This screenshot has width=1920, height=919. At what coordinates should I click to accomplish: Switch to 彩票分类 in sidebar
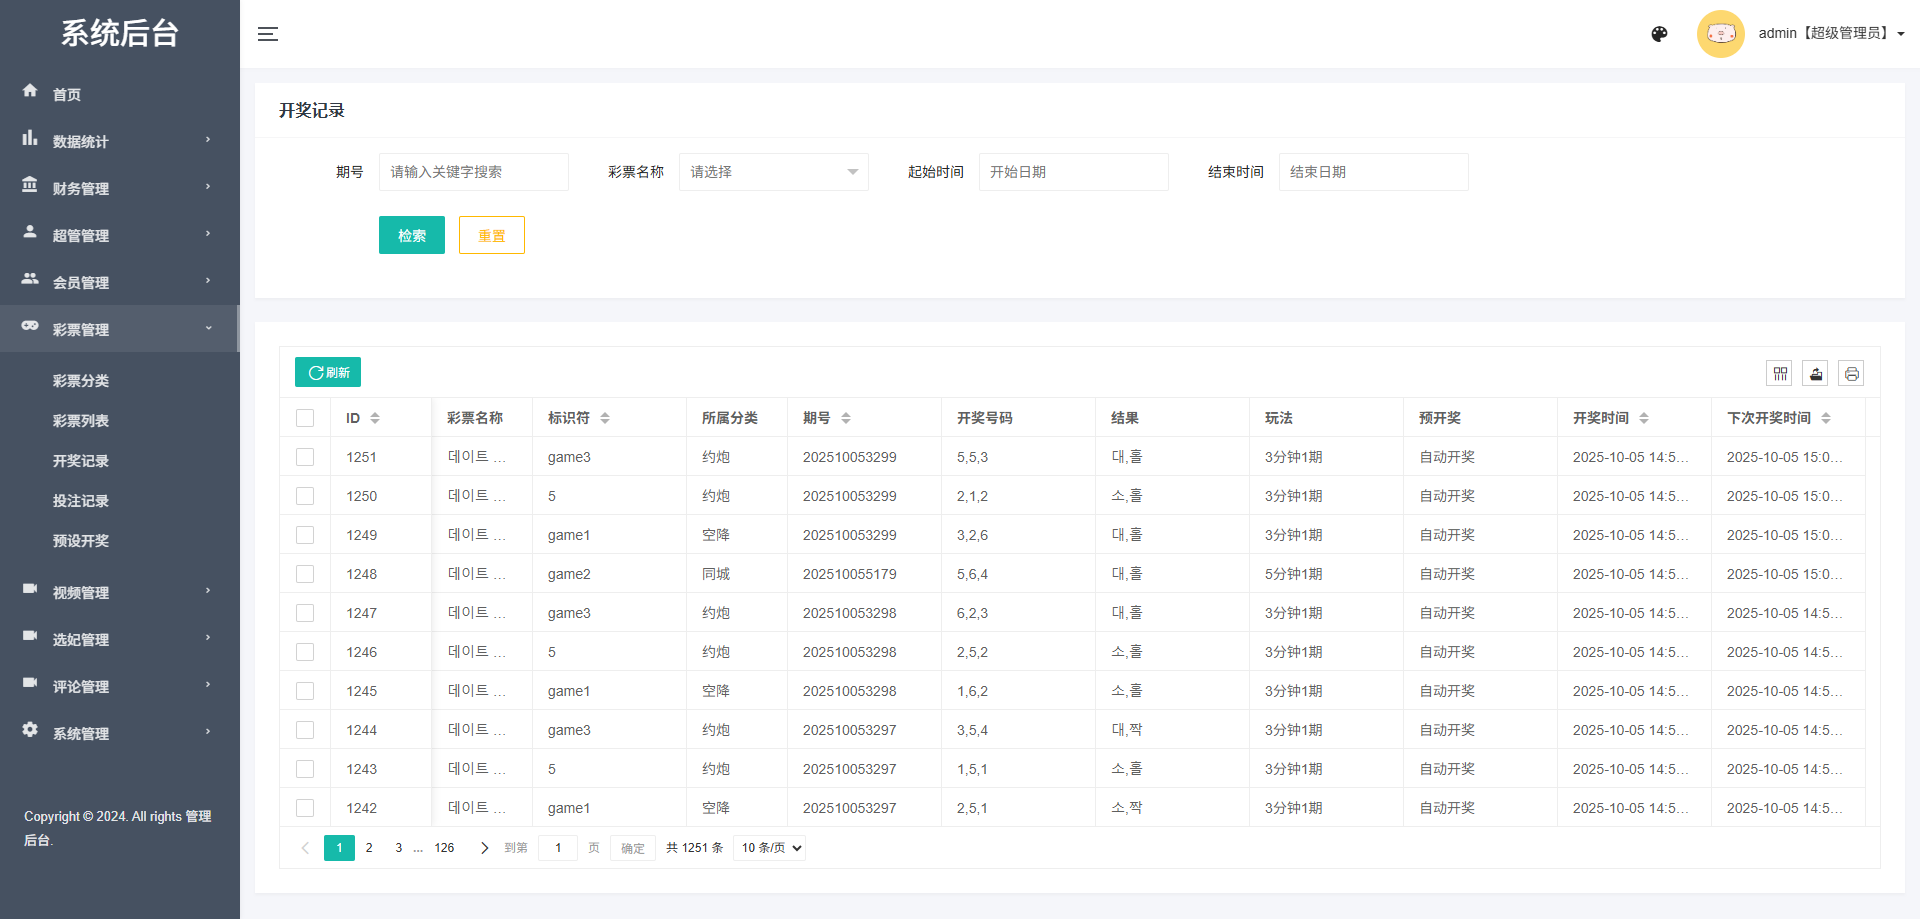click(81, 380)
